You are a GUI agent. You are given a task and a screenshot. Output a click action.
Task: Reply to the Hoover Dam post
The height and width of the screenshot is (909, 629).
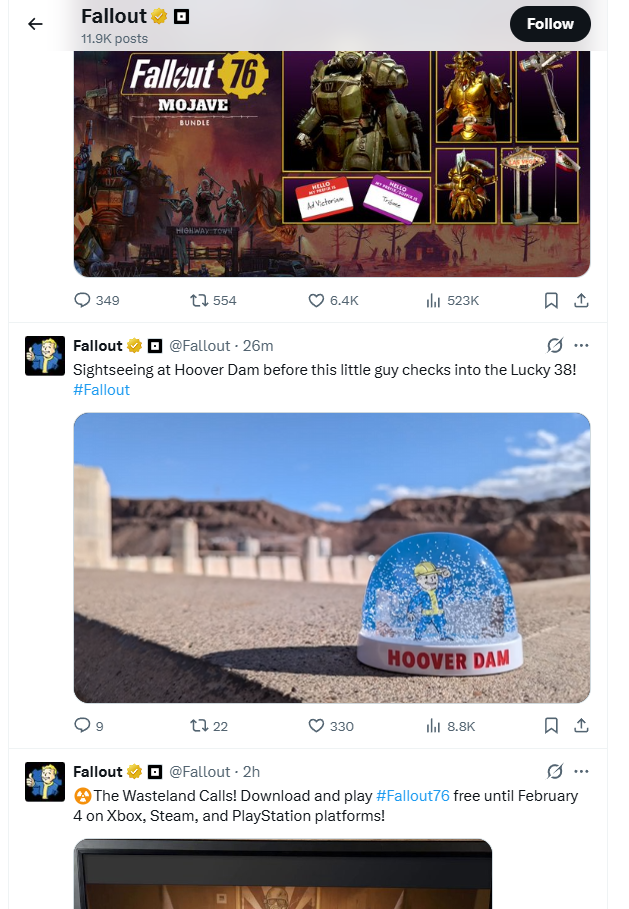pyautogui.click(x=89, y=726)
